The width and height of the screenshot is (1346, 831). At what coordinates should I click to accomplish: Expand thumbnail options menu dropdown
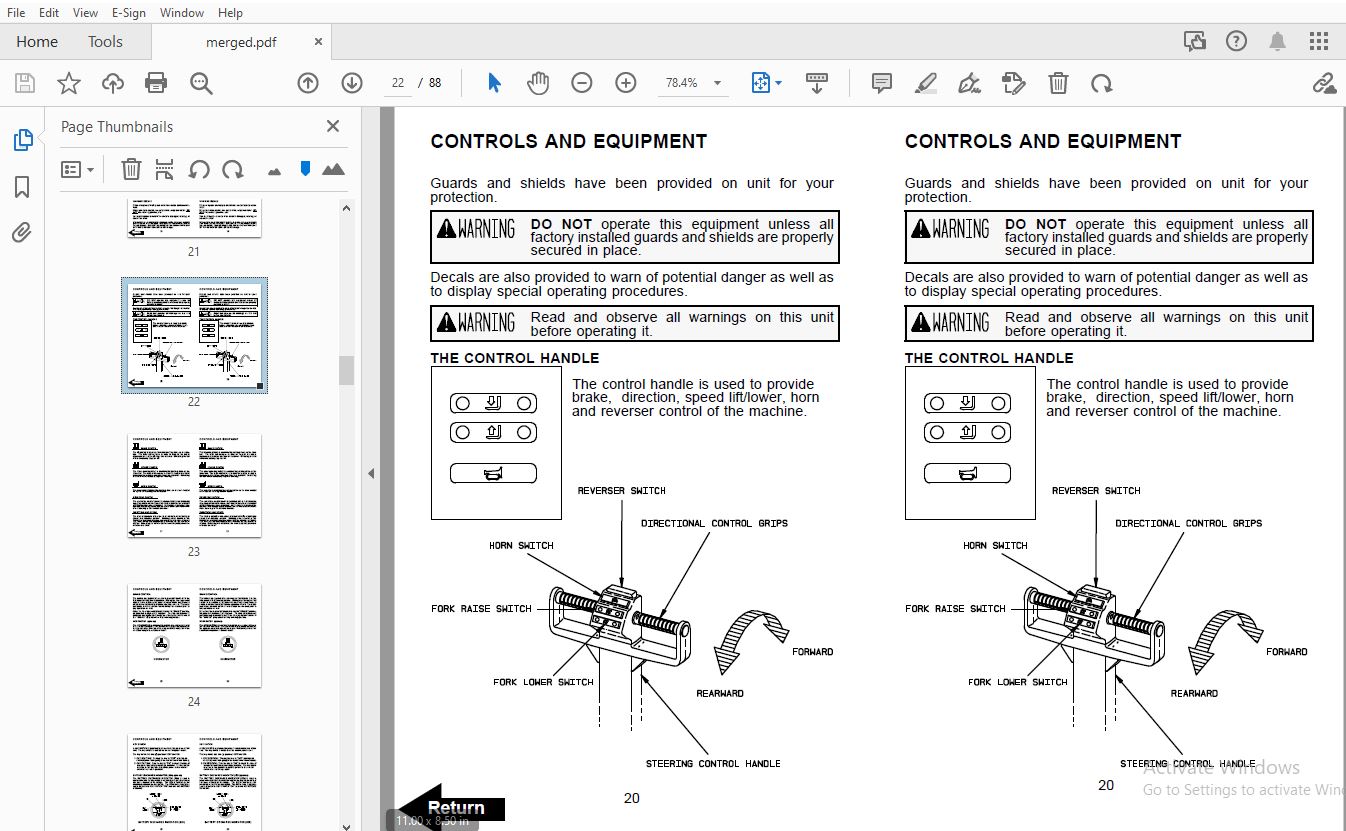point(78,169)
